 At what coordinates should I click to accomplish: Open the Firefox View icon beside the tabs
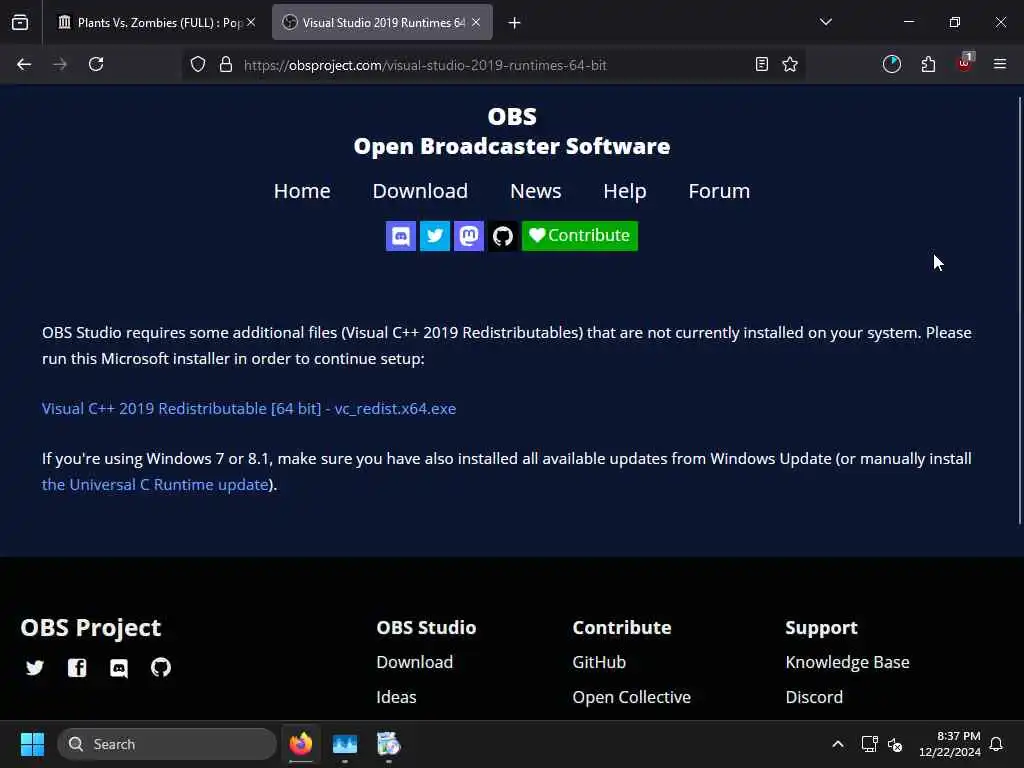(x=20, y=22)
